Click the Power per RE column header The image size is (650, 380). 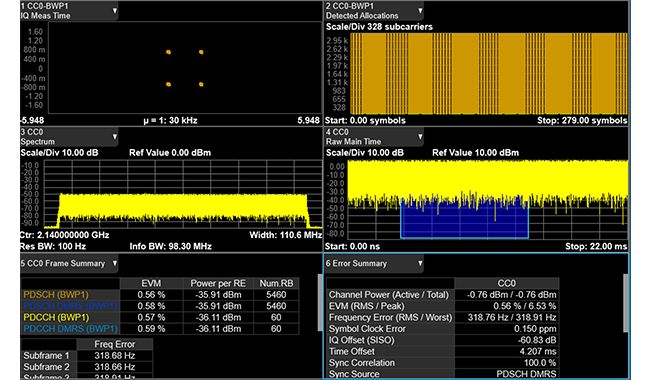point(218,283)
